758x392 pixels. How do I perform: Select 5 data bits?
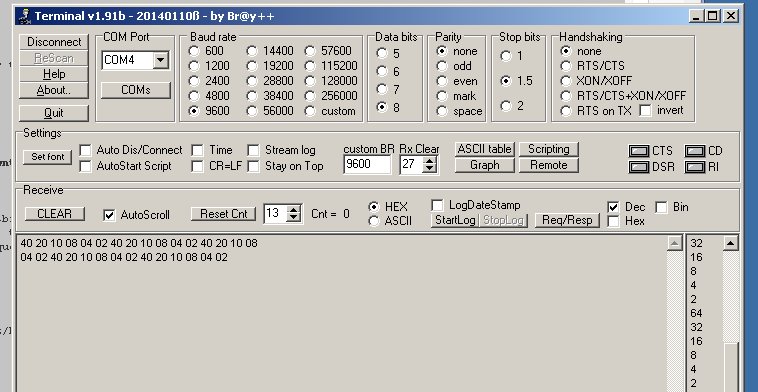coord(382,53)
